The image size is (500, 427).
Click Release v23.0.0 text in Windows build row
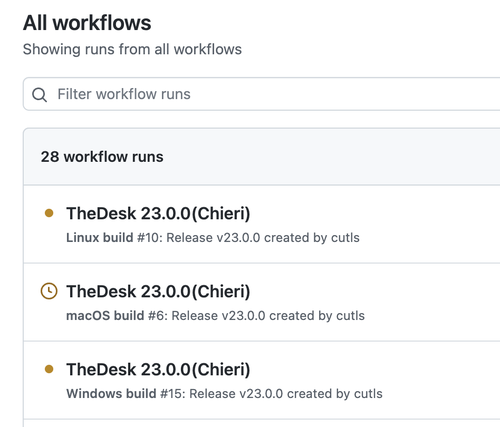coord(236,394)
